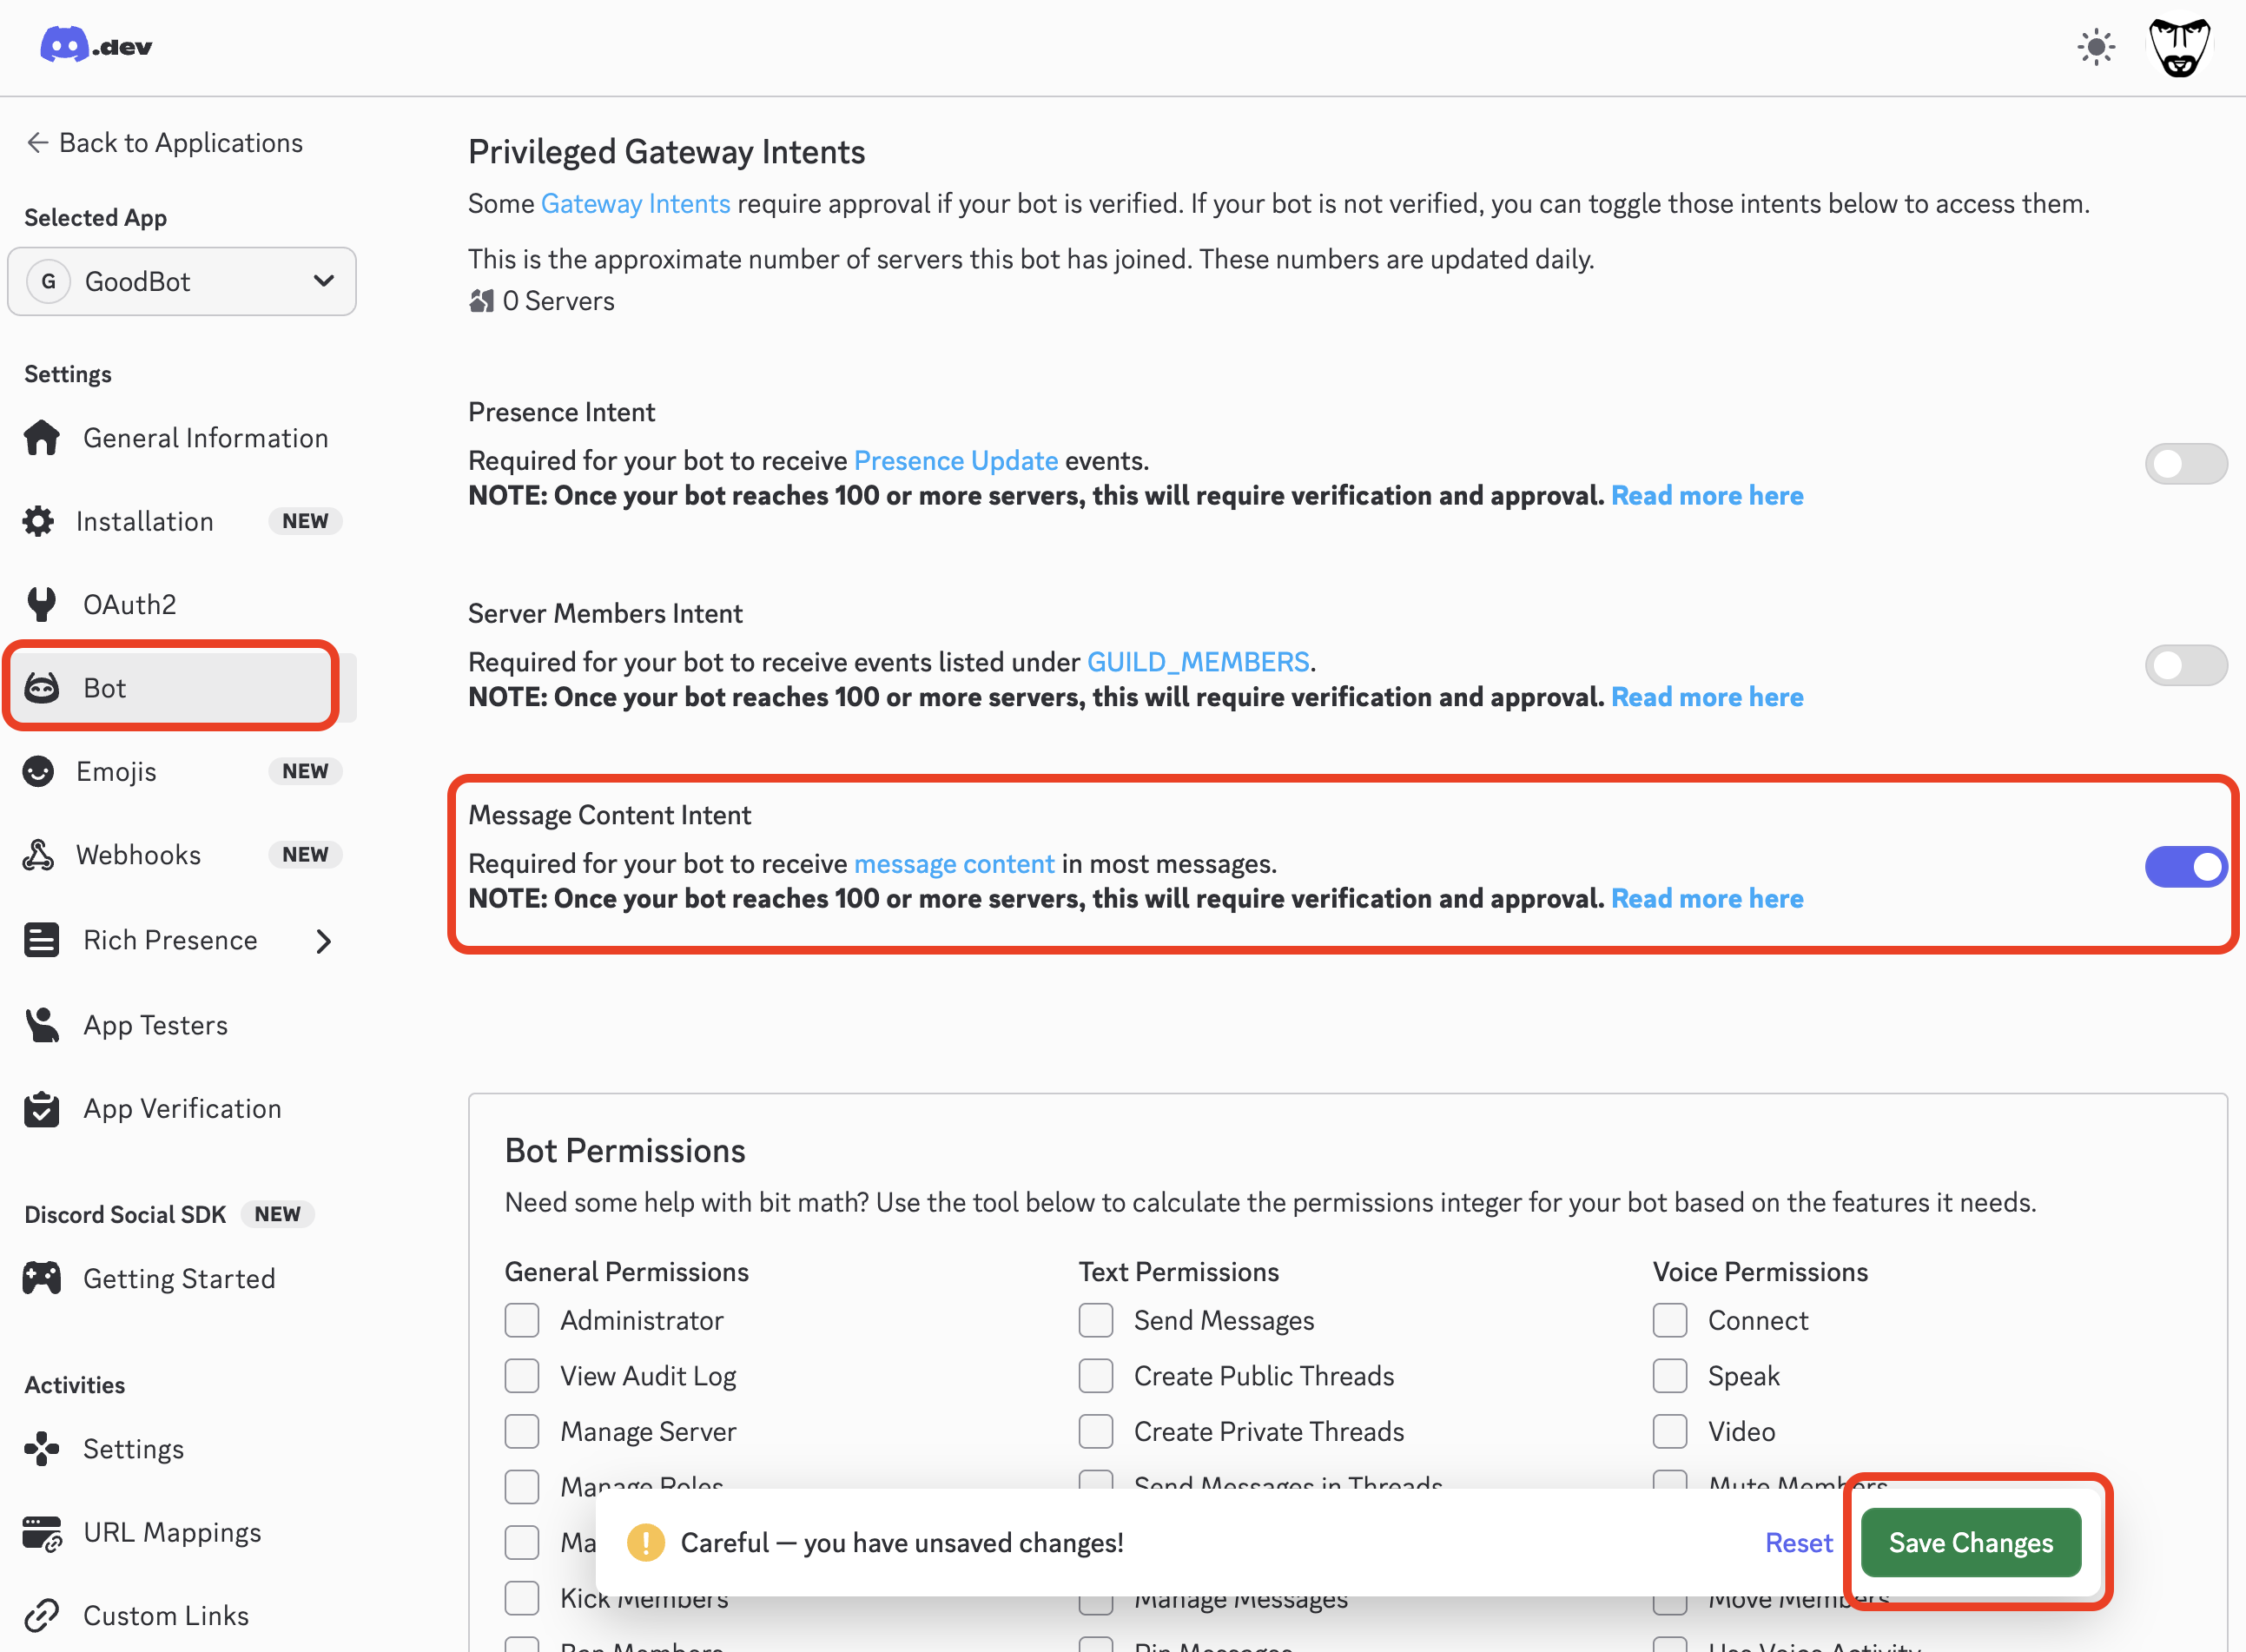
Task: Enable the Presence Intent toggle
Action: coord(2185,463)
